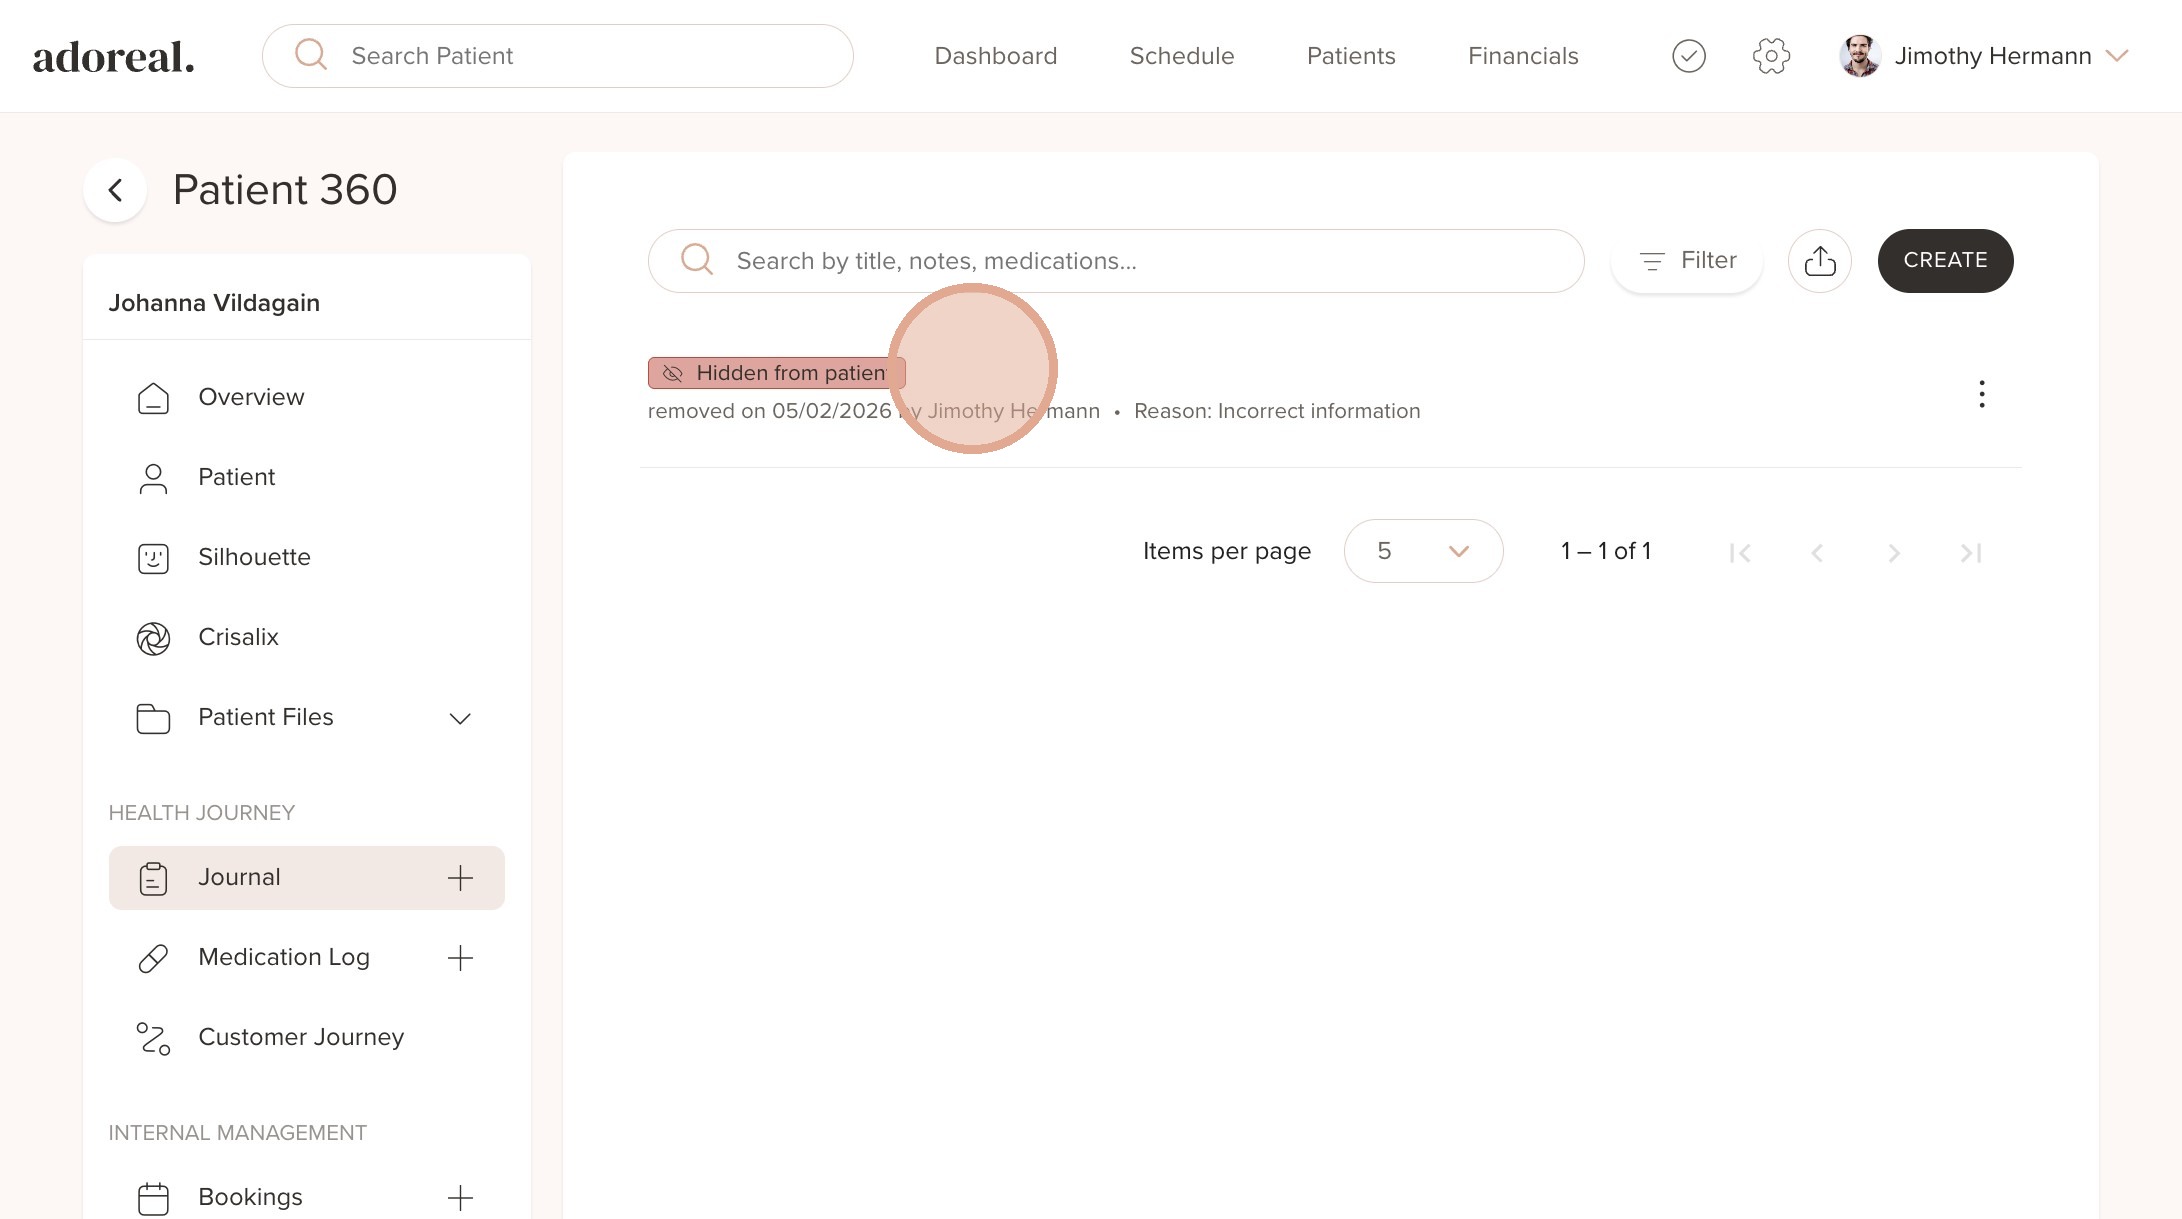The height and width of the screenshot is (1219, 2182).
Task: Click plus icon next to Medication Log
Action: [460, 958]
